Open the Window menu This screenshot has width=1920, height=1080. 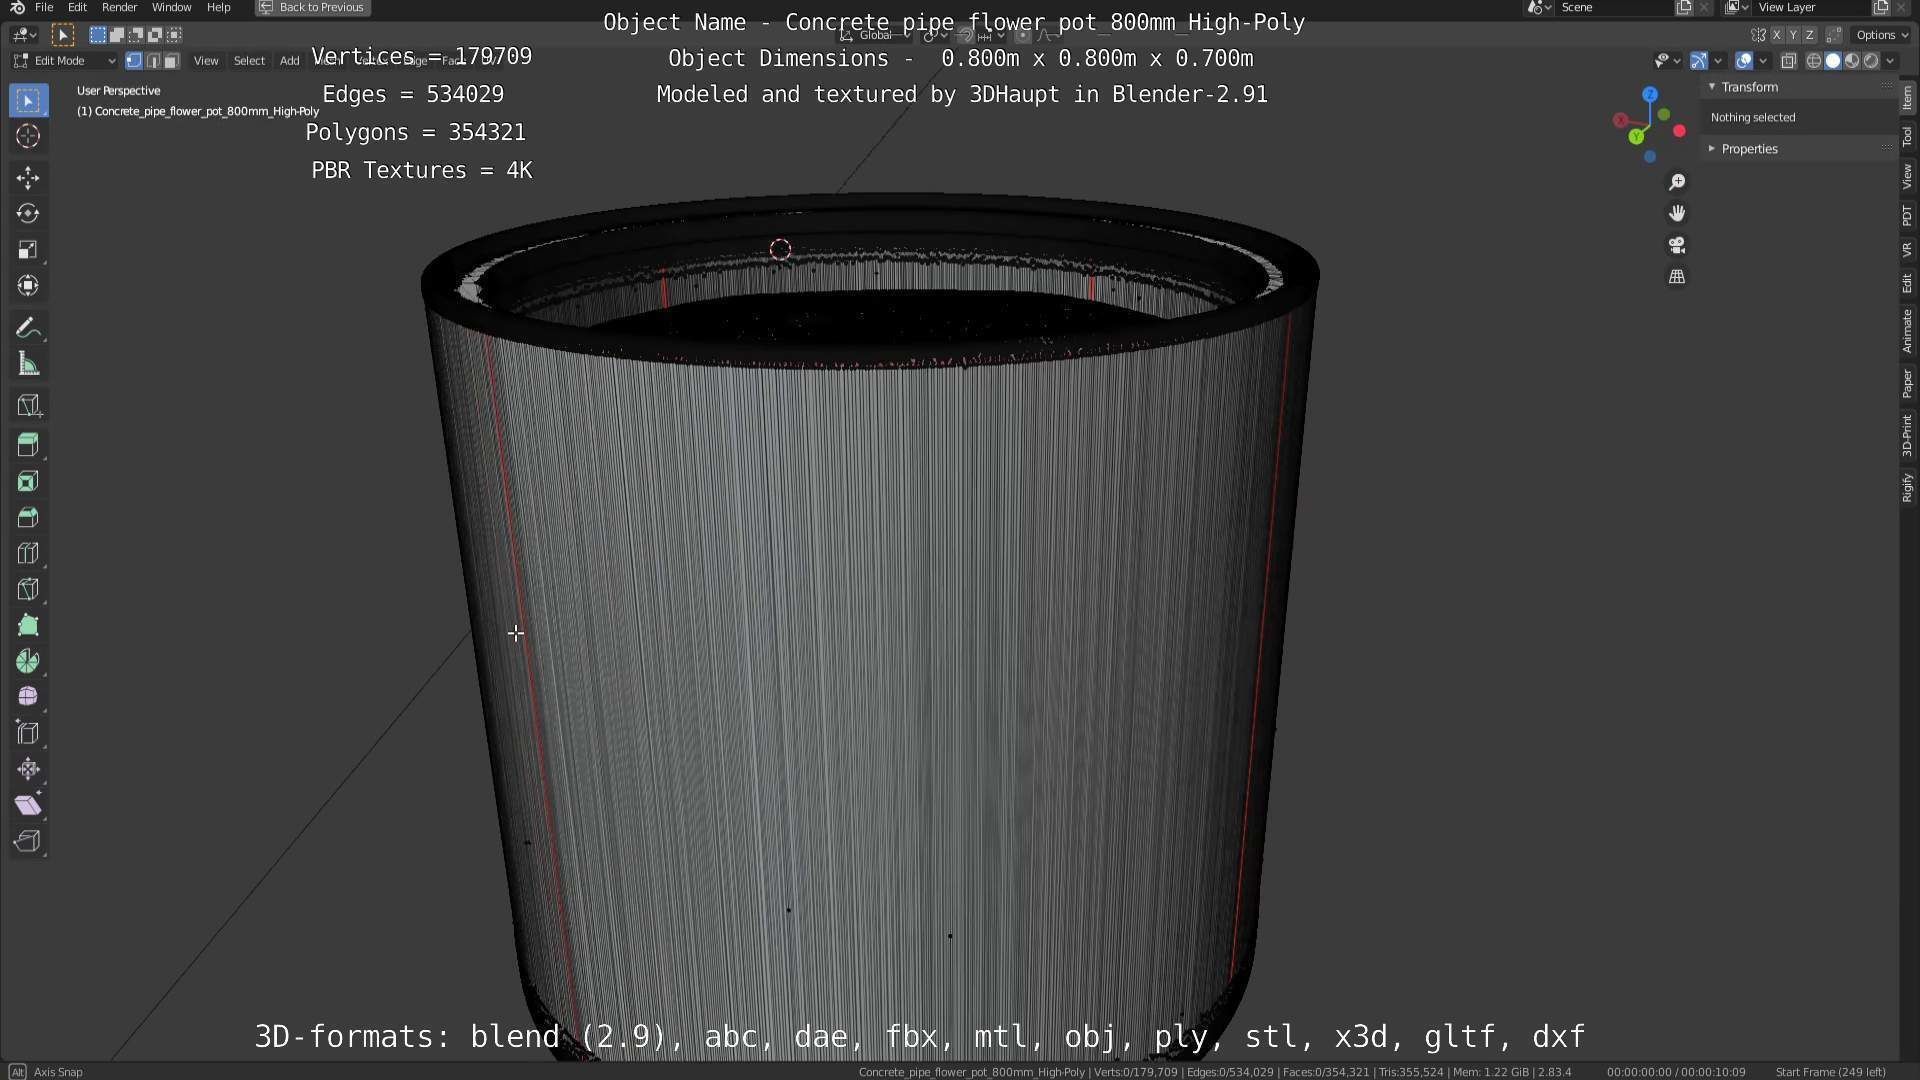click(x=171, y=7)
